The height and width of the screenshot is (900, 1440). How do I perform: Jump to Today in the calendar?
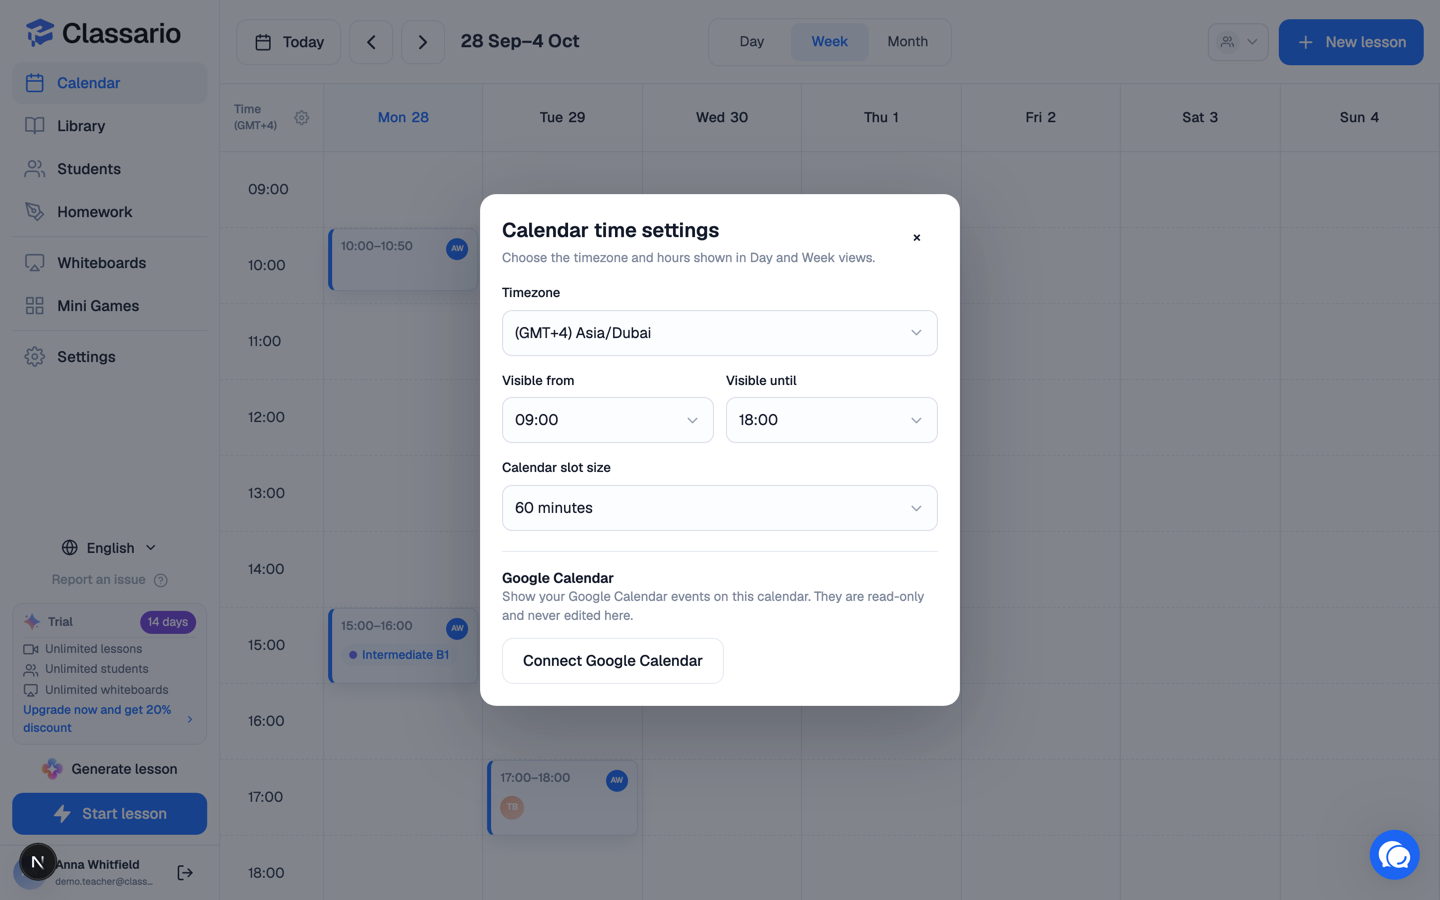[288, 42]
